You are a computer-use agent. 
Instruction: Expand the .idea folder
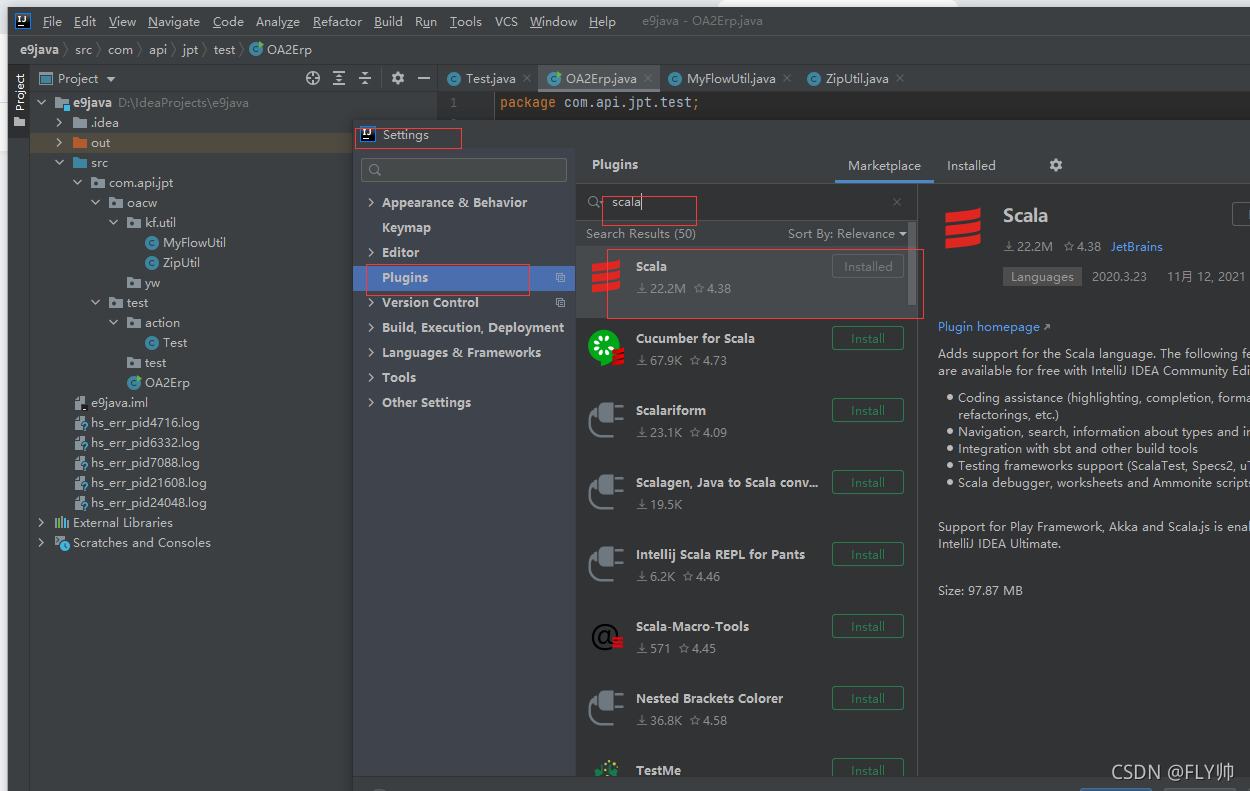click(x=59, y=122)
